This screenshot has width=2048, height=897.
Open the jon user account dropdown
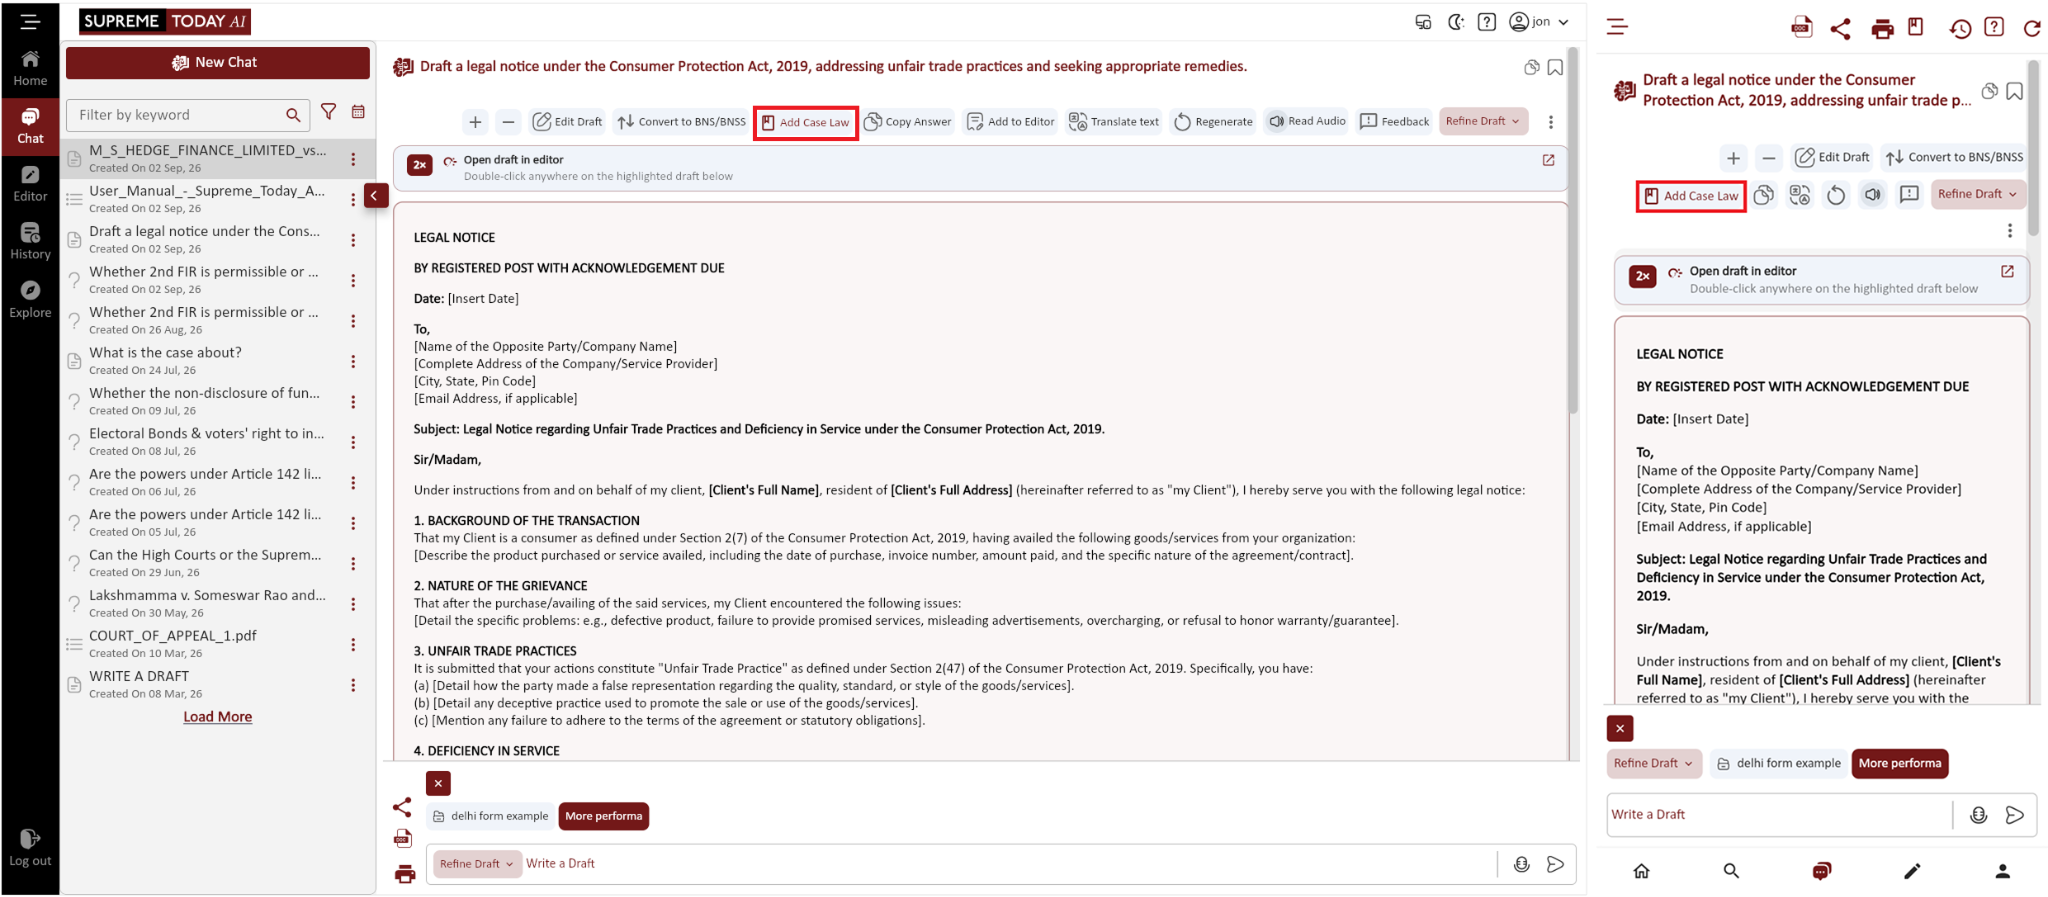point(1539,22)
